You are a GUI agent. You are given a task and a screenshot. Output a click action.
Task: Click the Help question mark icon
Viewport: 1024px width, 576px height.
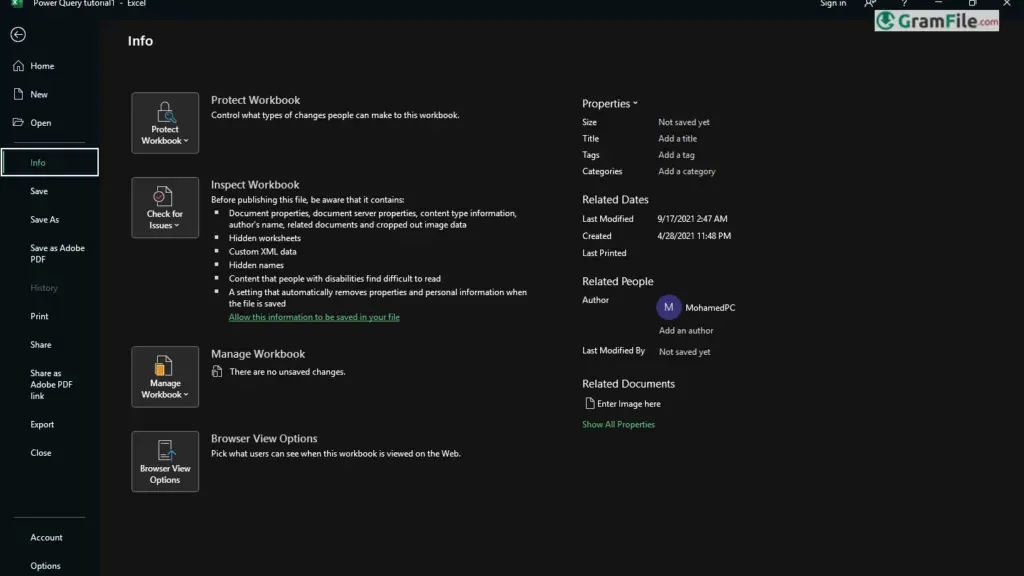904,4
